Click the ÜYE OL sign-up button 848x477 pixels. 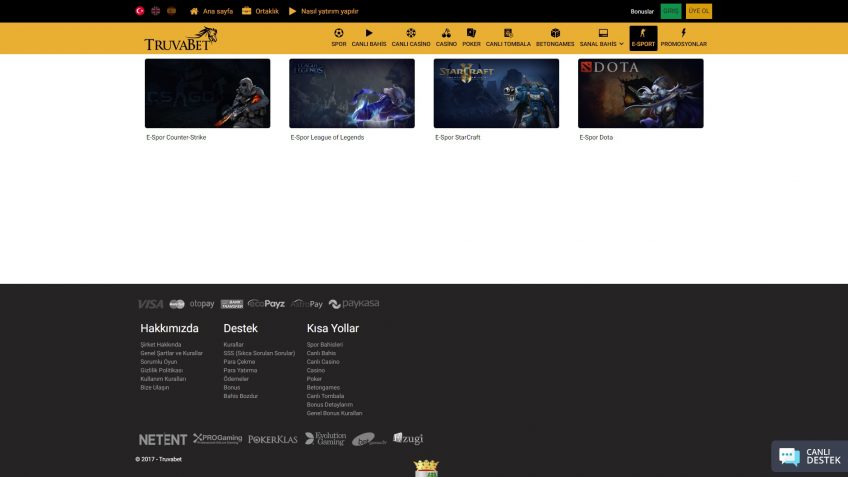(699, 11)
